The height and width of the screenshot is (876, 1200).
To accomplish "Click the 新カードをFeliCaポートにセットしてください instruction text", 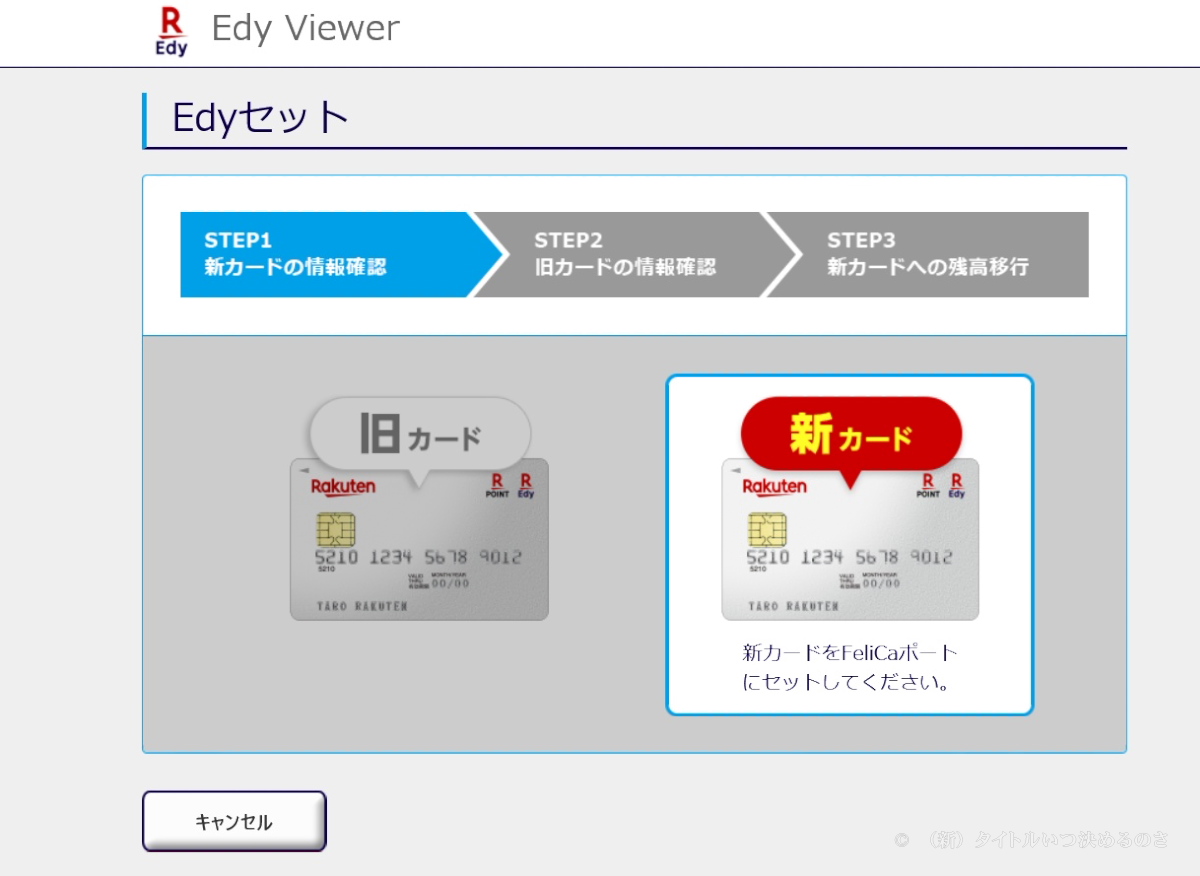I will (850, 668).
